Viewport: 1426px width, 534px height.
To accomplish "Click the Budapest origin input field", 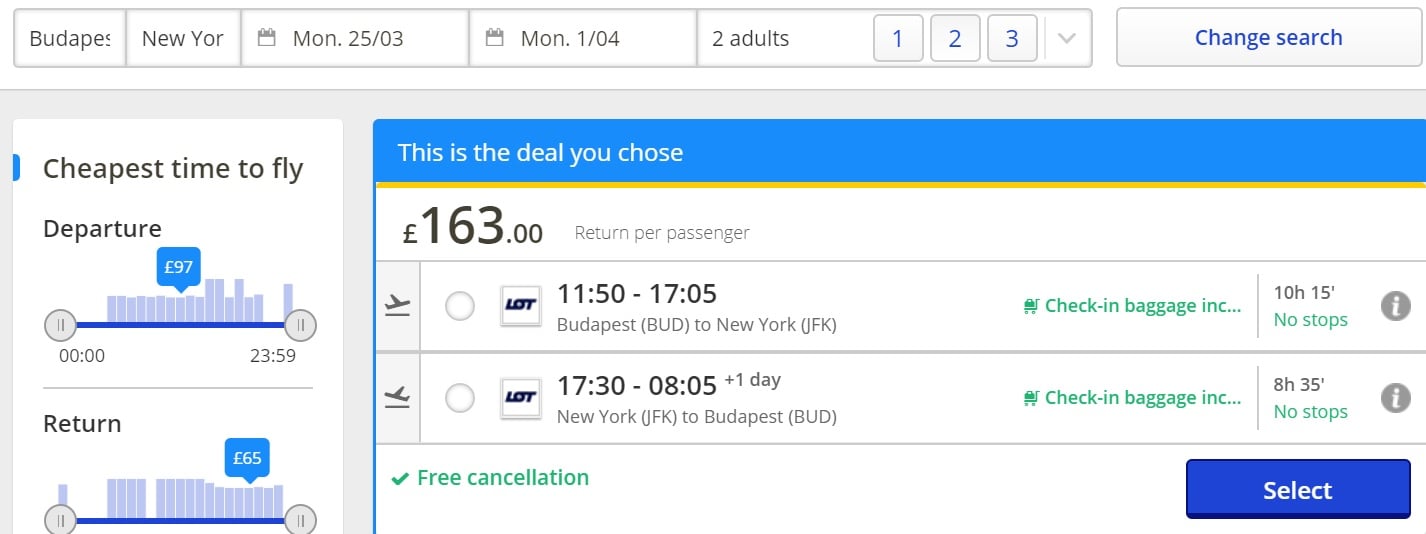I will (70, 39).
